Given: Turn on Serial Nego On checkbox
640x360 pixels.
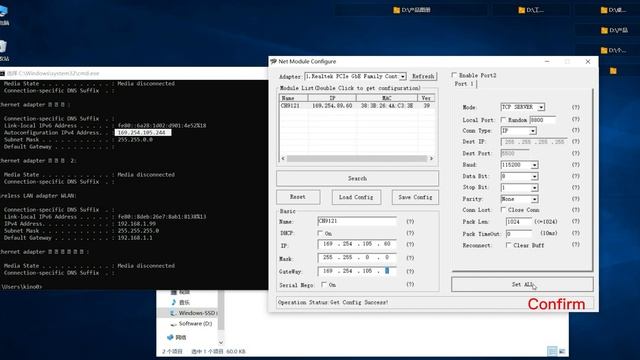Looking at the screenshot, I should (x=324, y=284).
